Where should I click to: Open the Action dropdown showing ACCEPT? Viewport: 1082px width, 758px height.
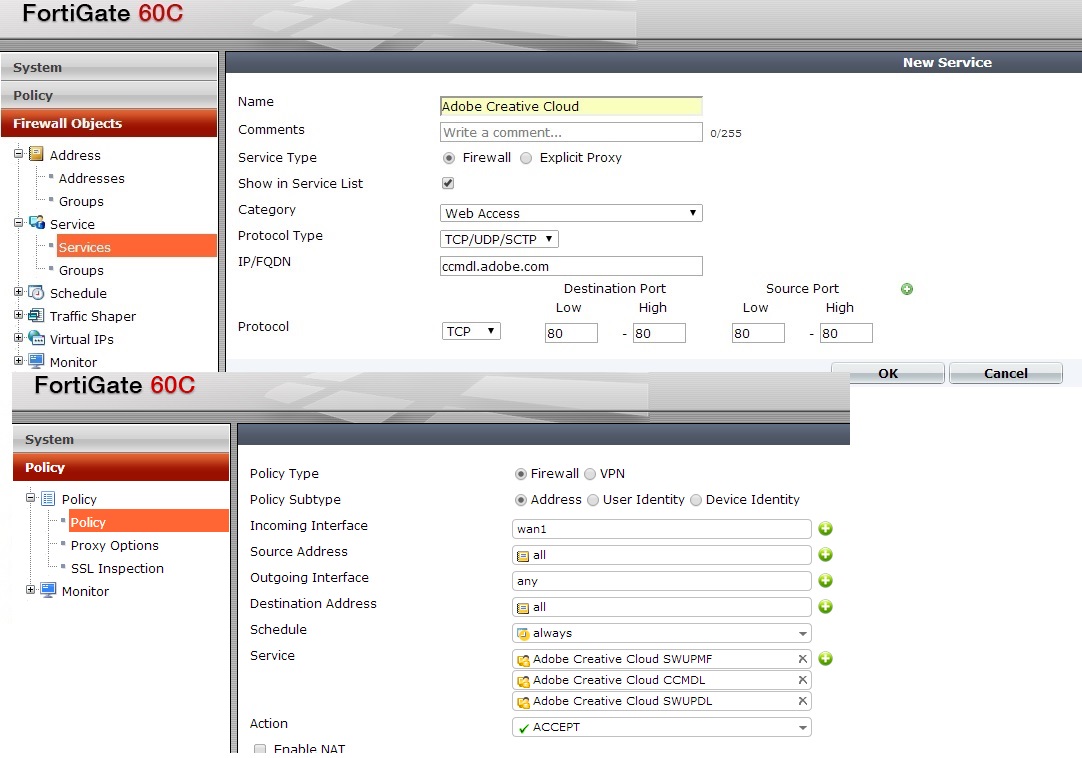point(662,727)
